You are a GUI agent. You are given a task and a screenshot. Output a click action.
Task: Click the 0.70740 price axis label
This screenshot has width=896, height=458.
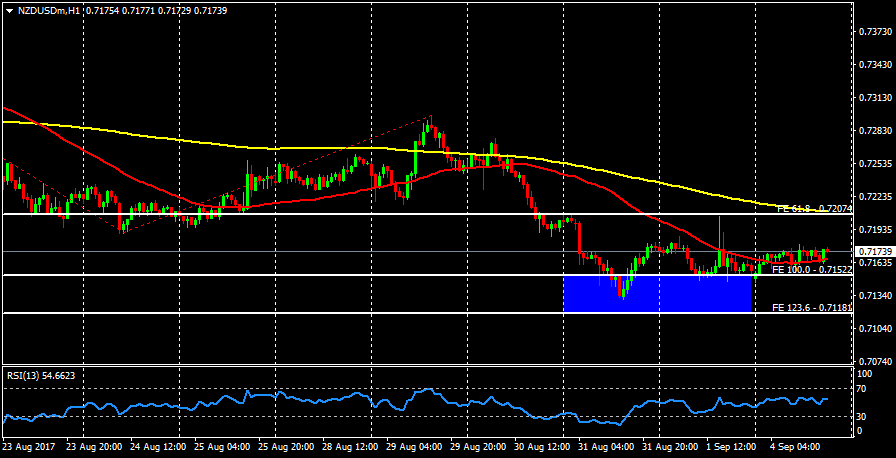coord(875,361)
